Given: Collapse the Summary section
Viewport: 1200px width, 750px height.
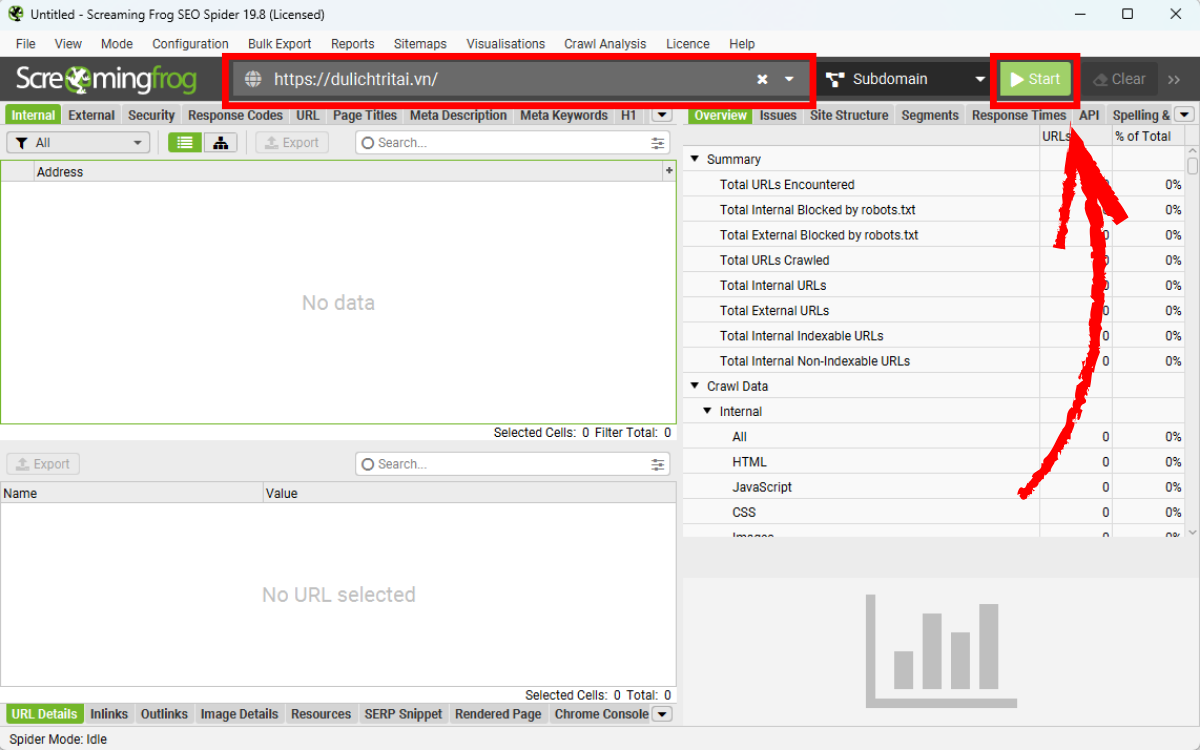Looking at the screenshot, I should tap(694, 160).
